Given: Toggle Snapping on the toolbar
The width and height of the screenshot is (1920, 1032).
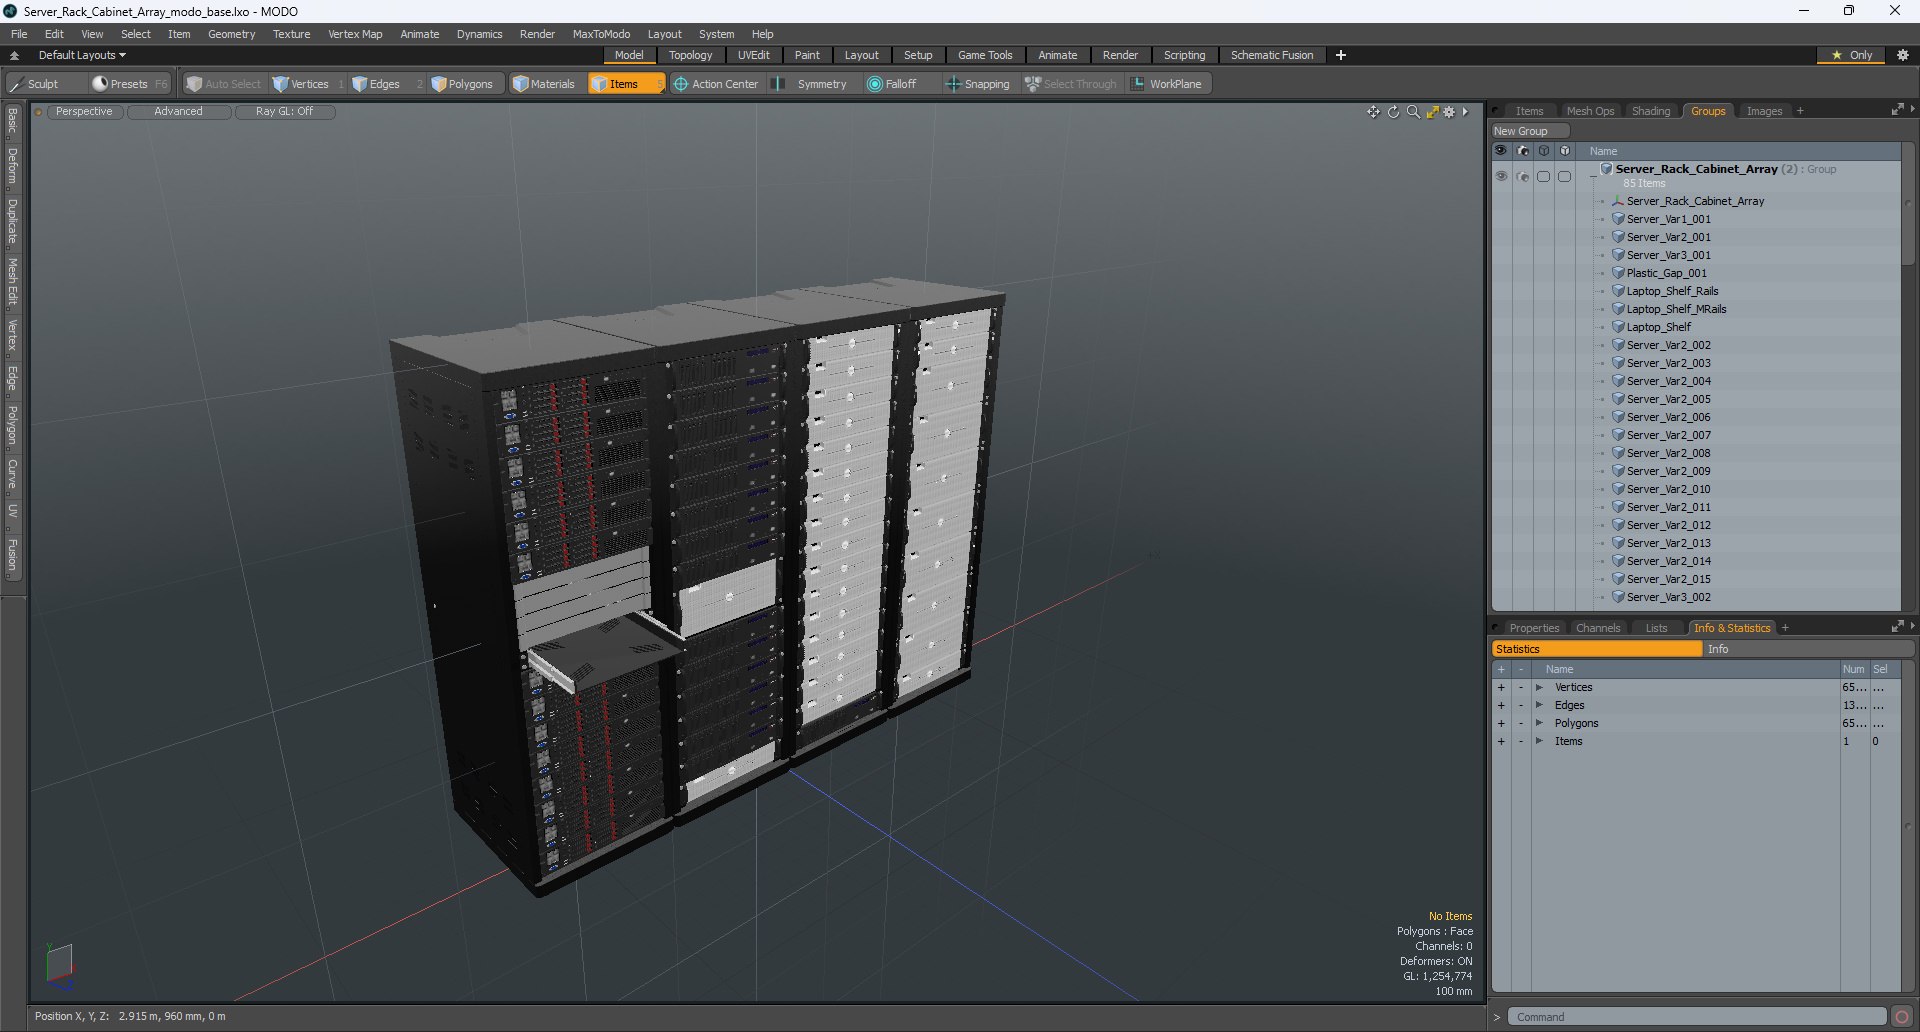Looking at the screenshot, I should click(978, 84).
